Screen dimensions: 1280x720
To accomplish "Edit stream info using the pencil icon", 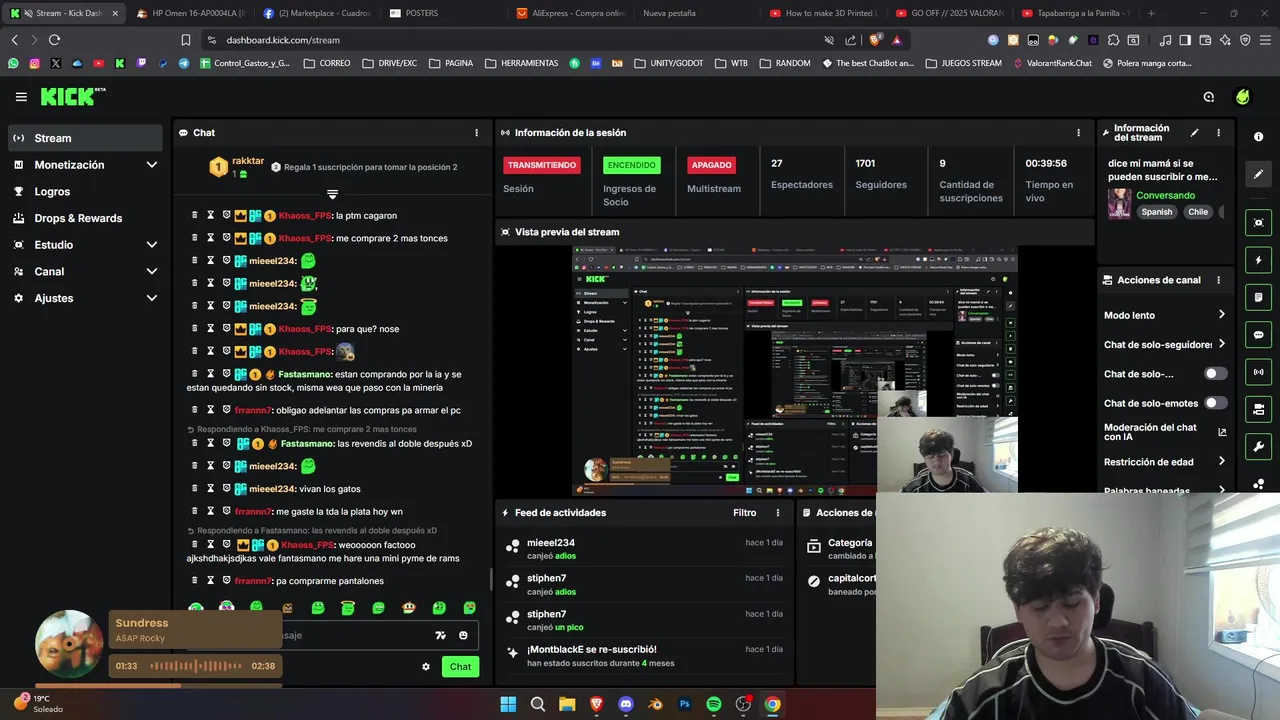I will click(1194, 132).
